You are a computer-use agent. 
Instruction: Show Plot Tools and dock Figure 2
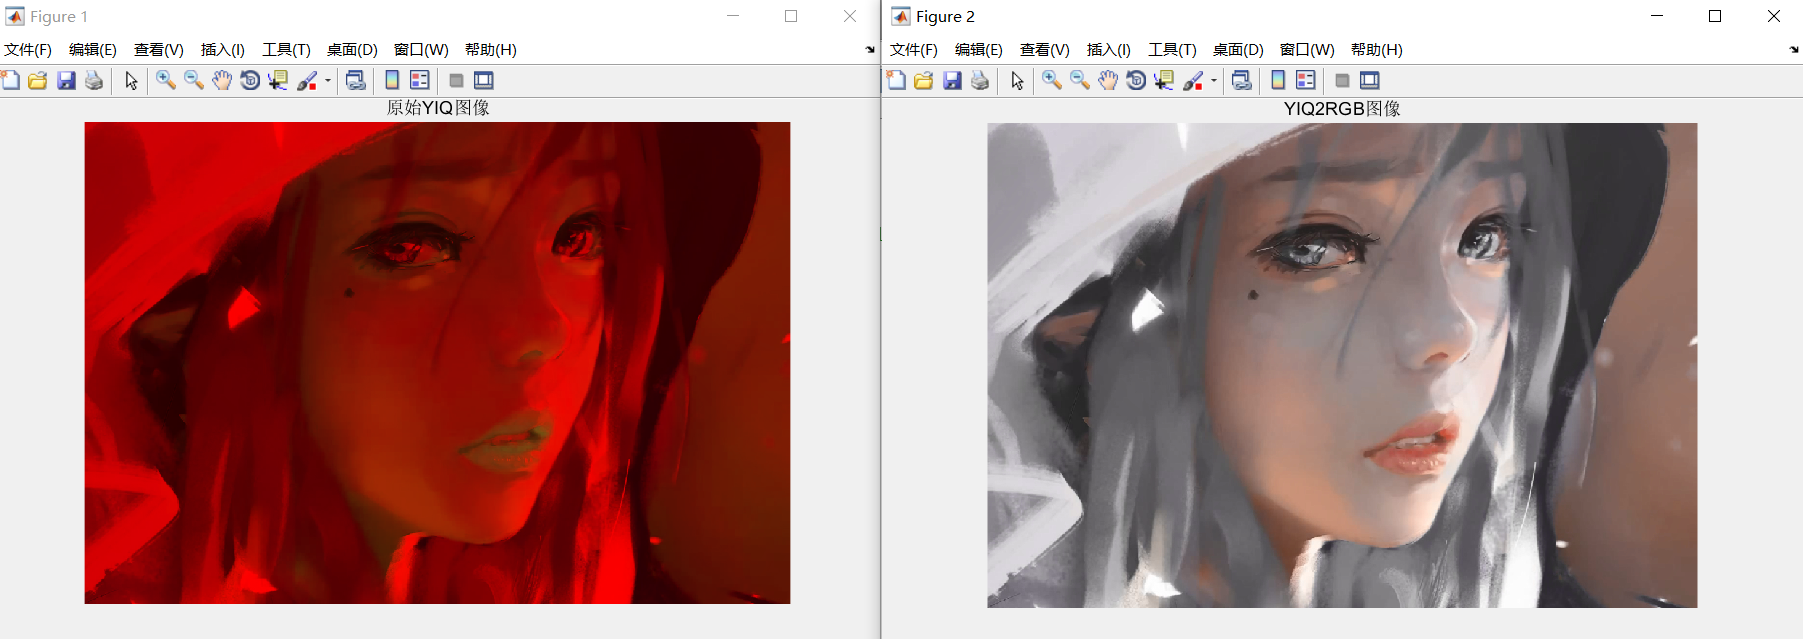point(1370,81)
